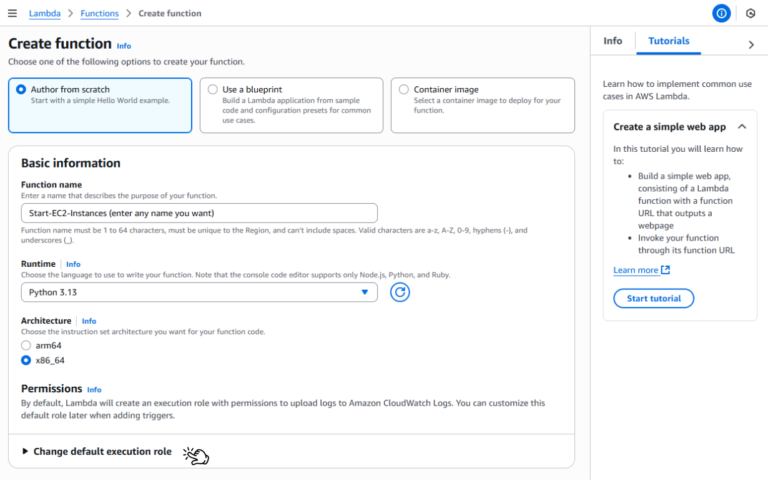Click the blue info circle icon
This screenshot has height=483, width=768.
click(721, 13)
